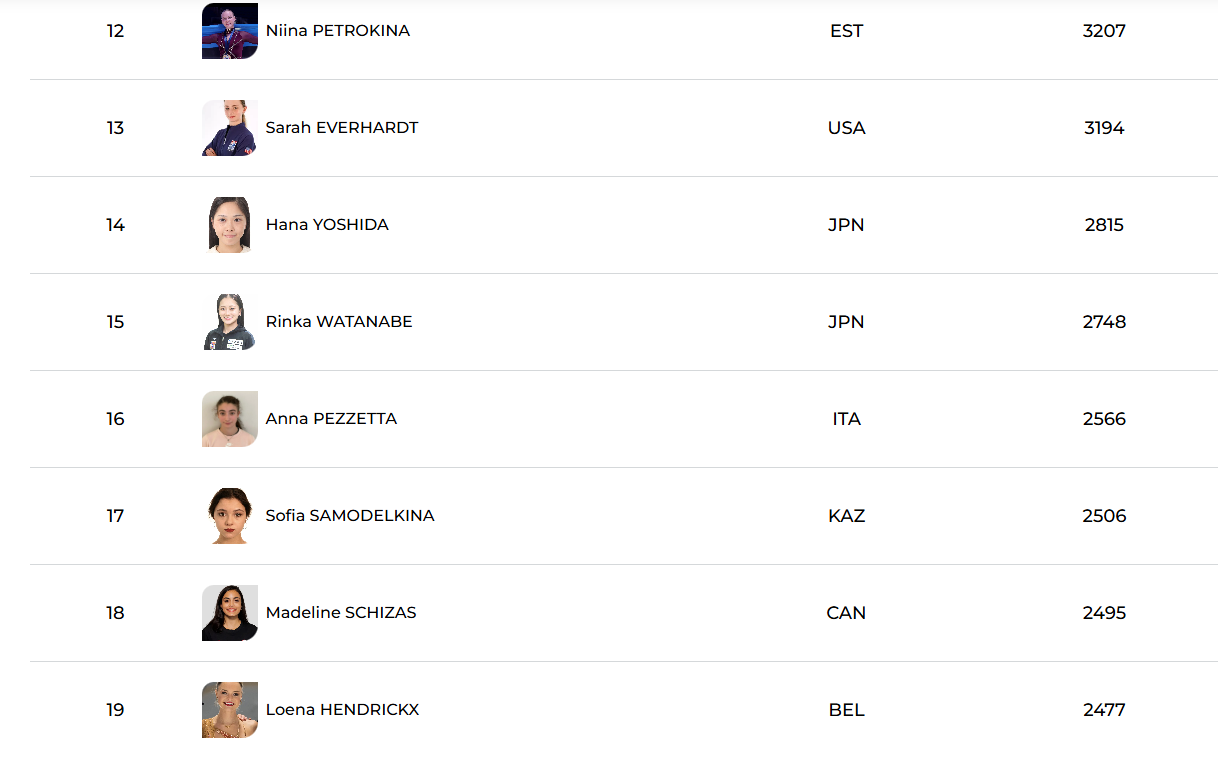Select the Rinka WATANABE name
The height and width of the screenshot is (757, 1218).
(339, 322)
